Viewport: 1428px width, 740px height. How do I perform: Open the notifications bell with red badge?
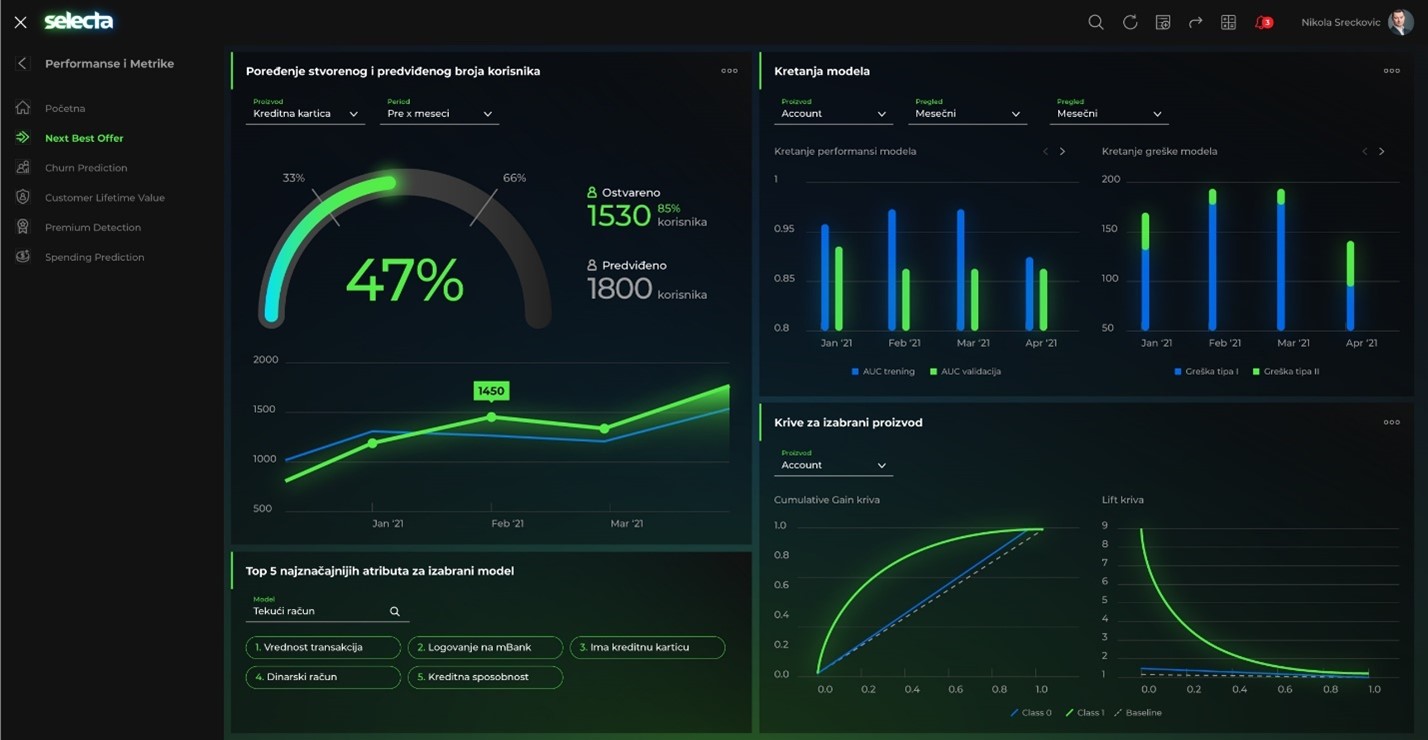[1263, 22]
